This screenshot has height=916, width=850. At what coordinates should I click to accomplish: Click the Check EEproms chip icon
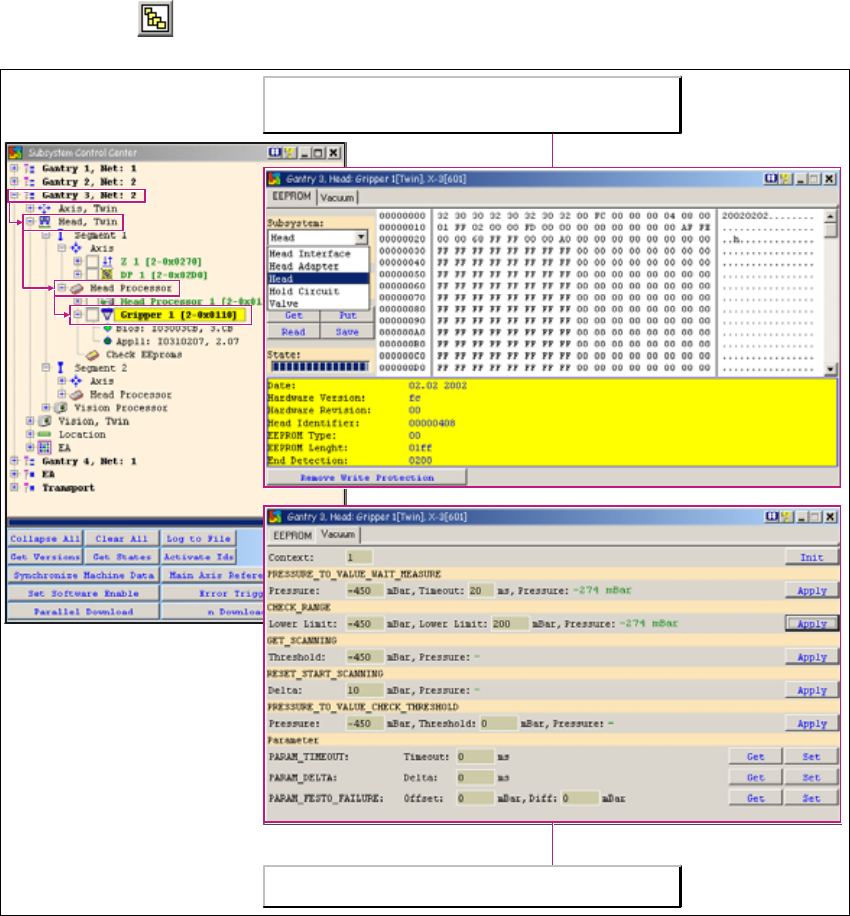pyautogui.click(x=93, y=354)
